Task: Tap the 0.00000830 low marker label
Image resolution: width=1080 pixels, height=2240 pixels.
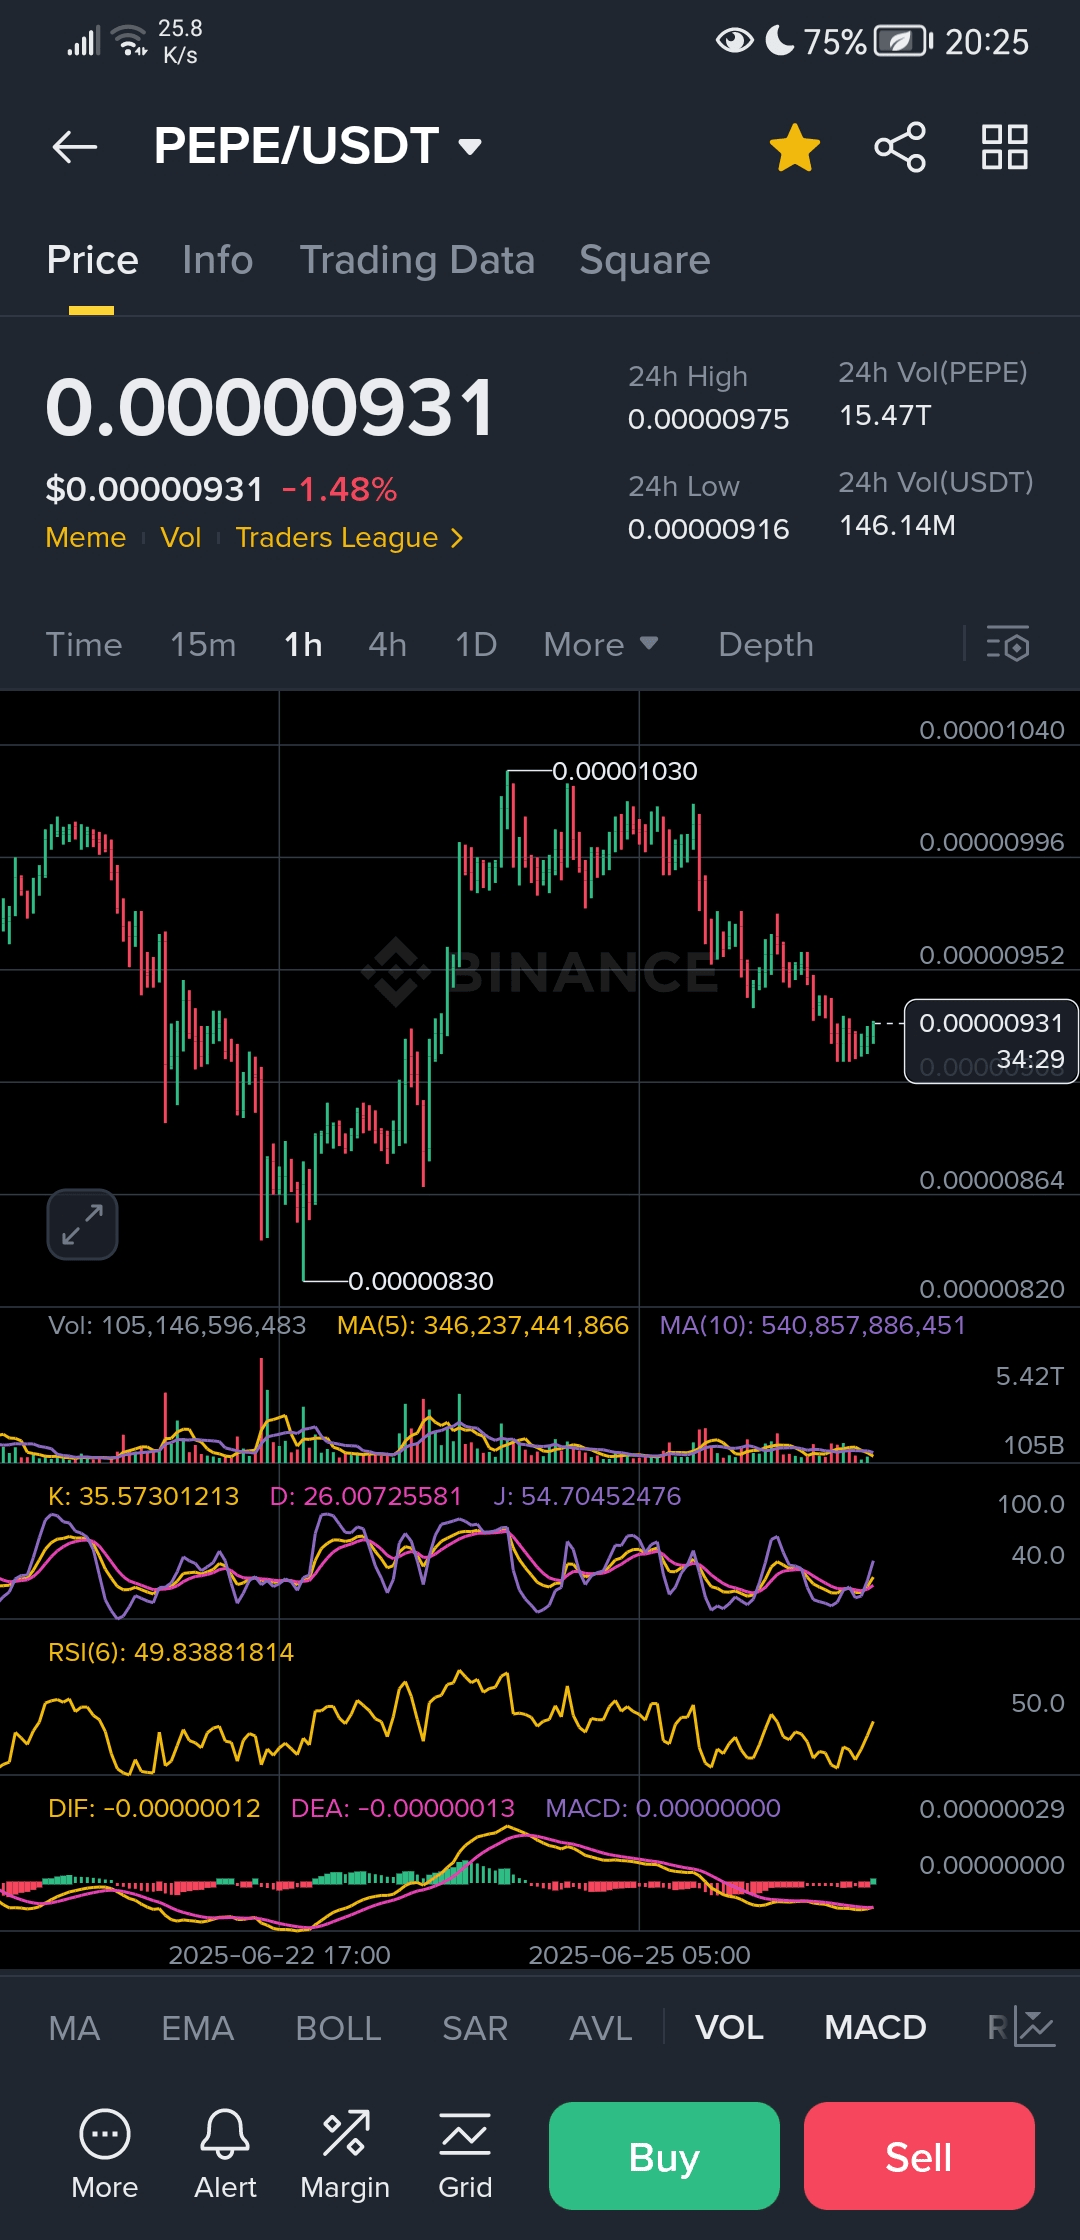Action: 421,1281
